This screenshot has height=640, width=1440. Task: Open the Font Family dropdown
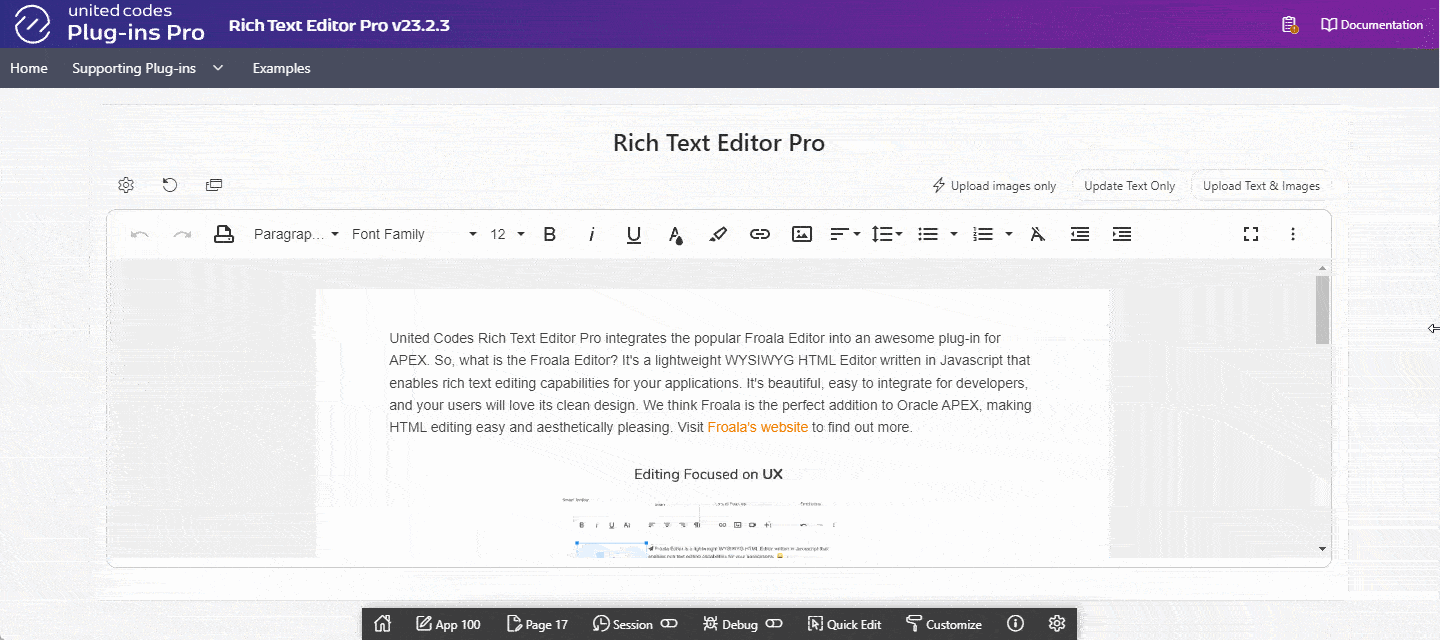pos(414,234)
